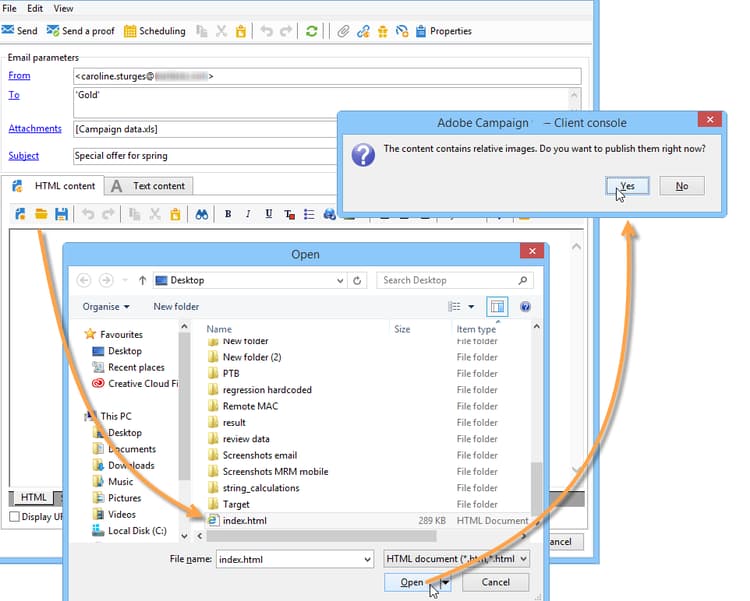Image resolution: width=750 pixels, height=601 pixels.
Task: Open the Edit menu
Action: [35, 9]
